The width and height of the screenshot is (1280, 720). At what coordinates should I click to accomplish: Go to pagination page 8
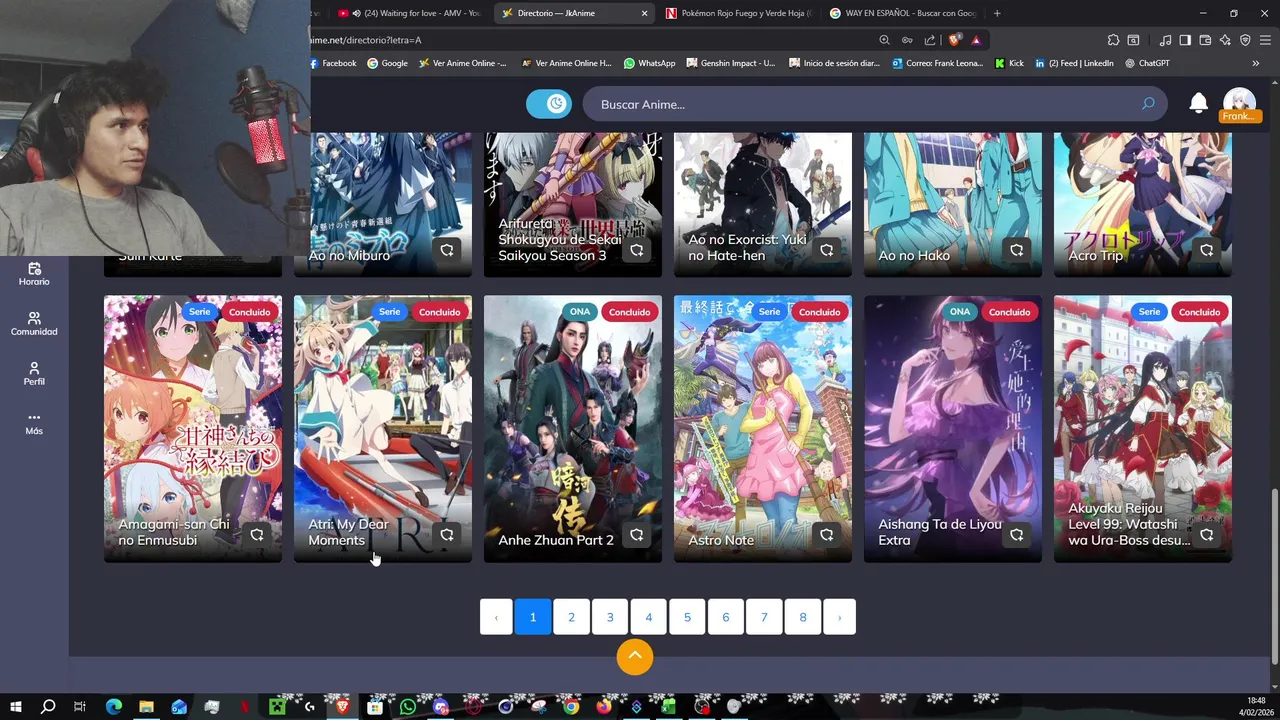[x=803, y=617]
